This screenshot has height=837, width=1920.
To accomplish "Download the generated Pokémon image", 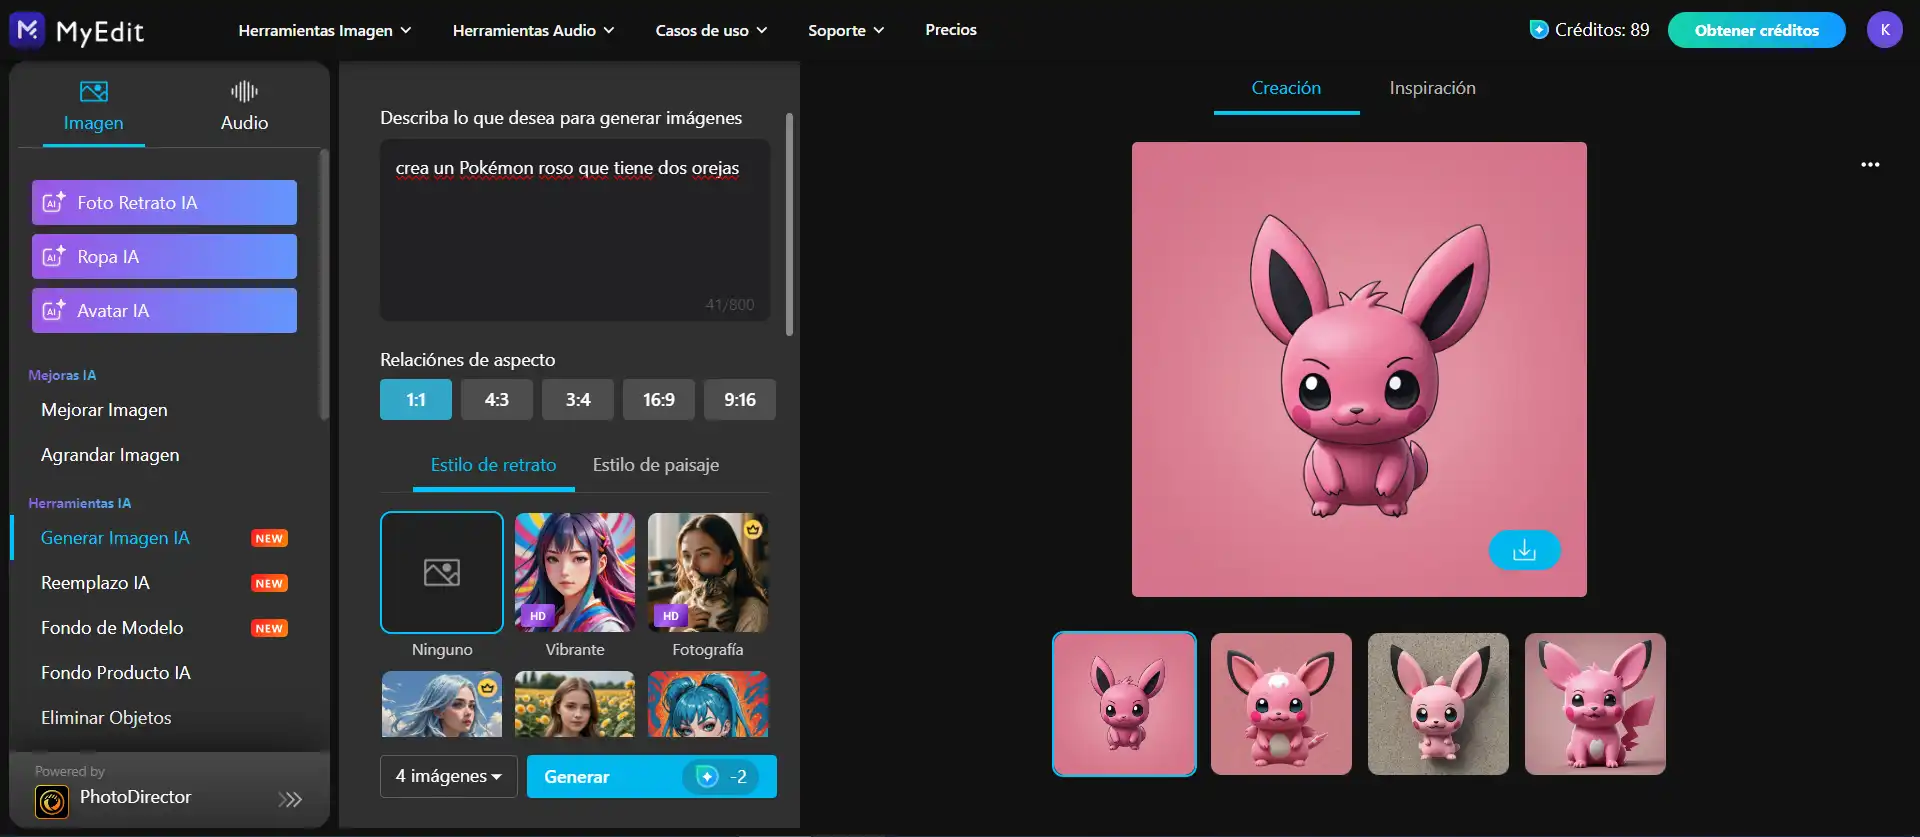I will (x=1524, y=550).
